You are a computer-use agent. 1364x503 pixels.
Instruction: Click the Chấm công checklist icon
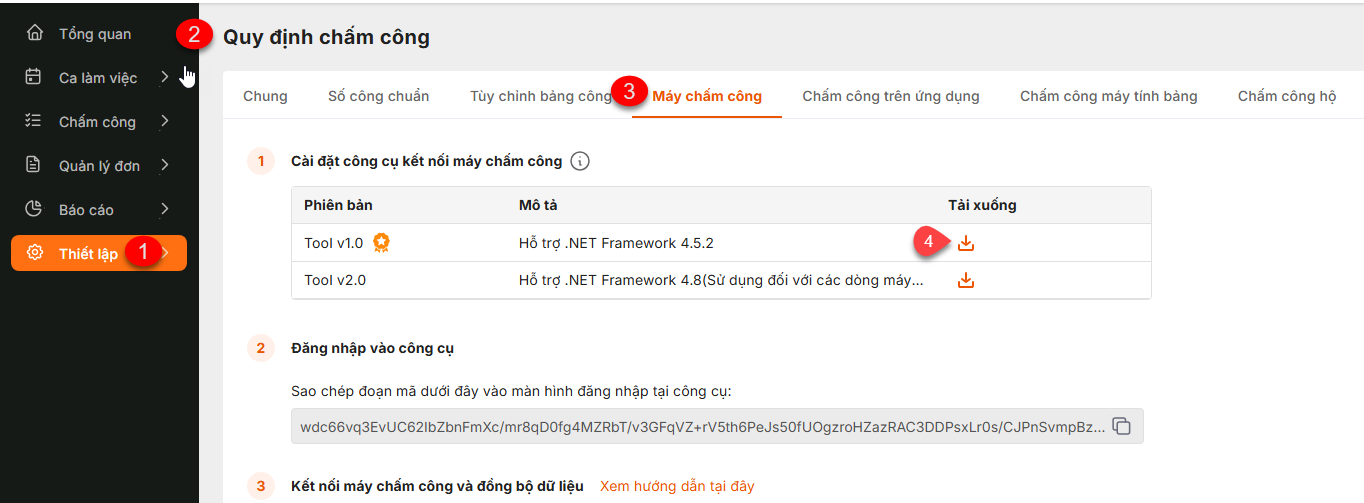34,122
